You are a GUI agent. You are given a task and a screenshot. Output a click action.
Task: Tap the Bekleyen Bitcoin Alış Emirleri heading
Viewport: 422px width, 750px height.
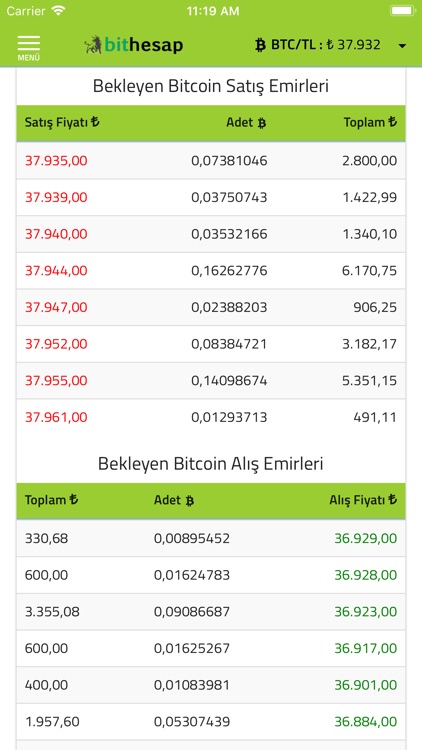211,463
